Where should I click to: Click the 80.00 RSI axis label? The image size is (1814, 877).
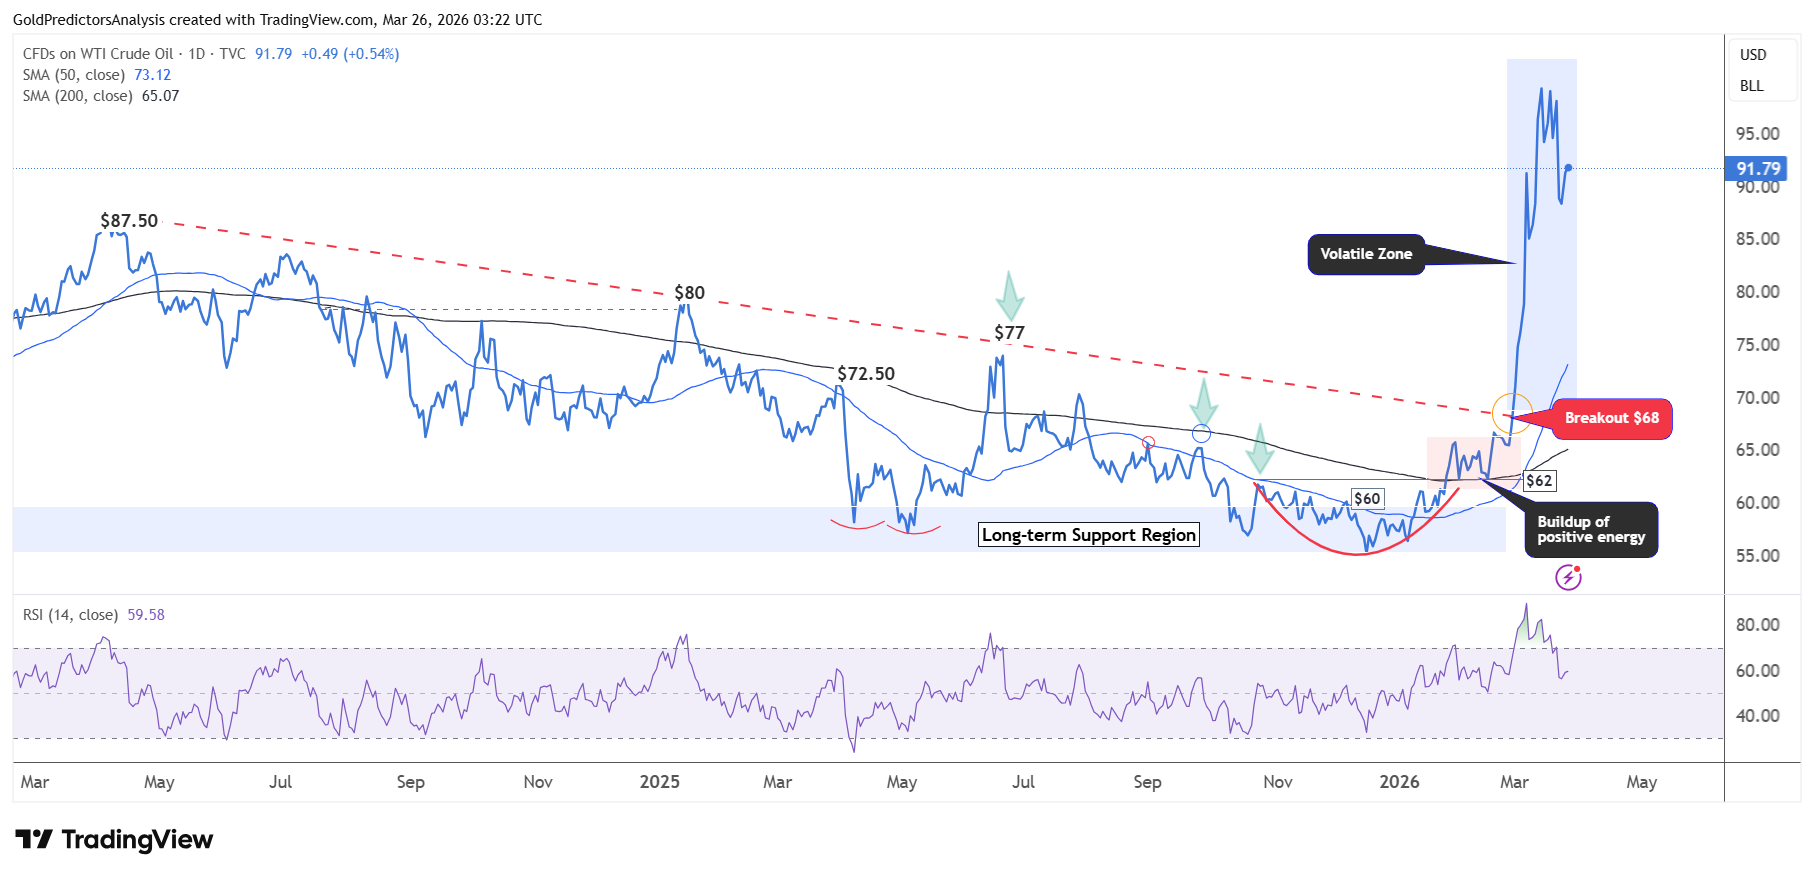1758,625
